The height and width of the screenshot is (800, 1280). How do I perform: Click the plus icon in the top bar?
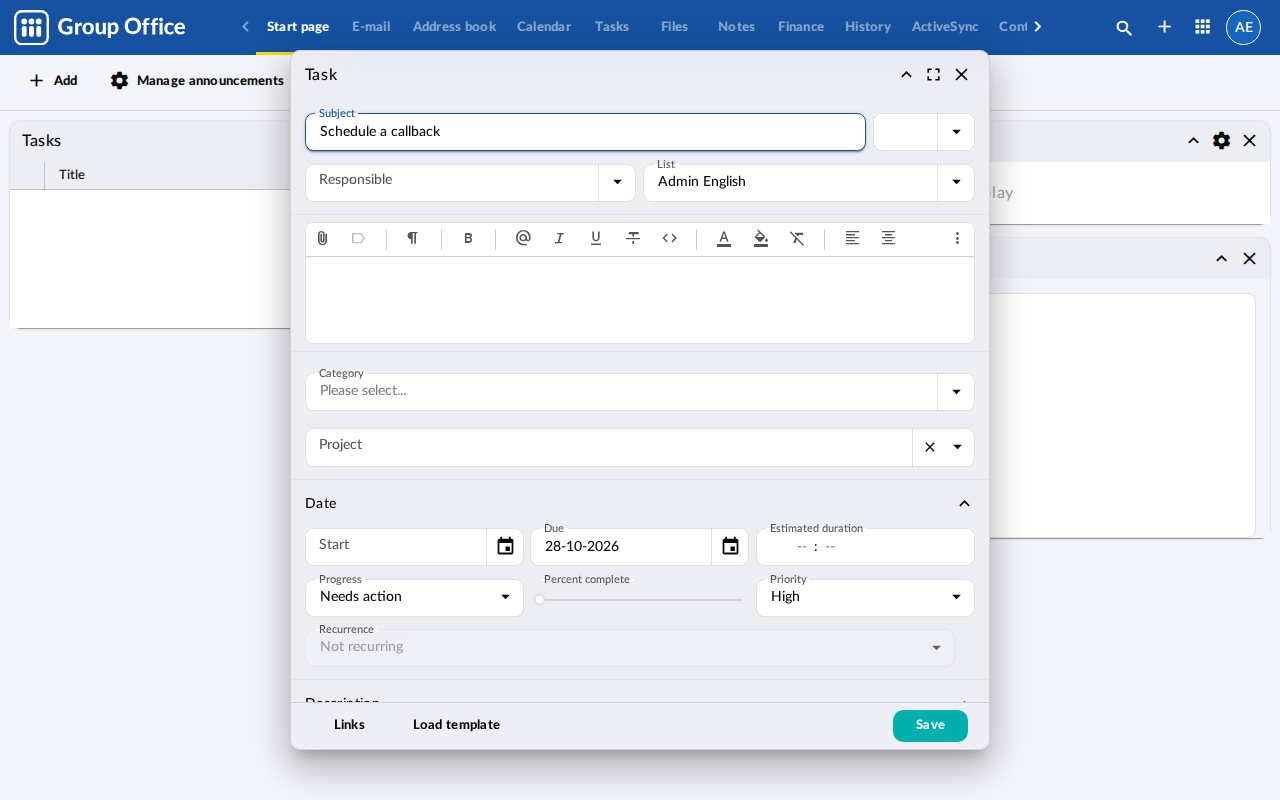[1164, 27]
